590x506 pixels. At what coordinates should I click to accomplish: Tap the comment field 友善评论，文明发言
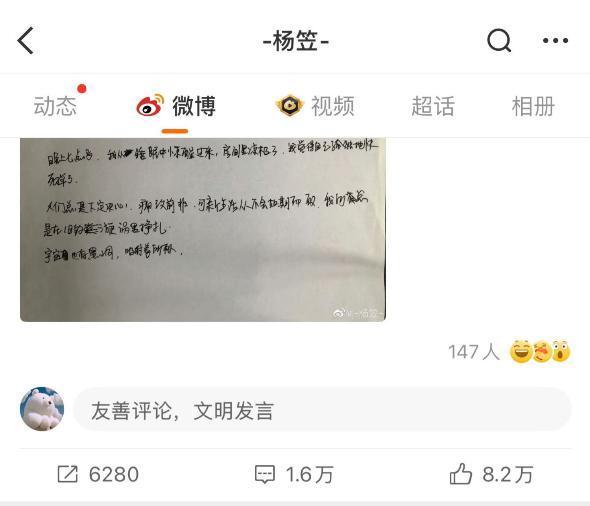pos(322,409)
